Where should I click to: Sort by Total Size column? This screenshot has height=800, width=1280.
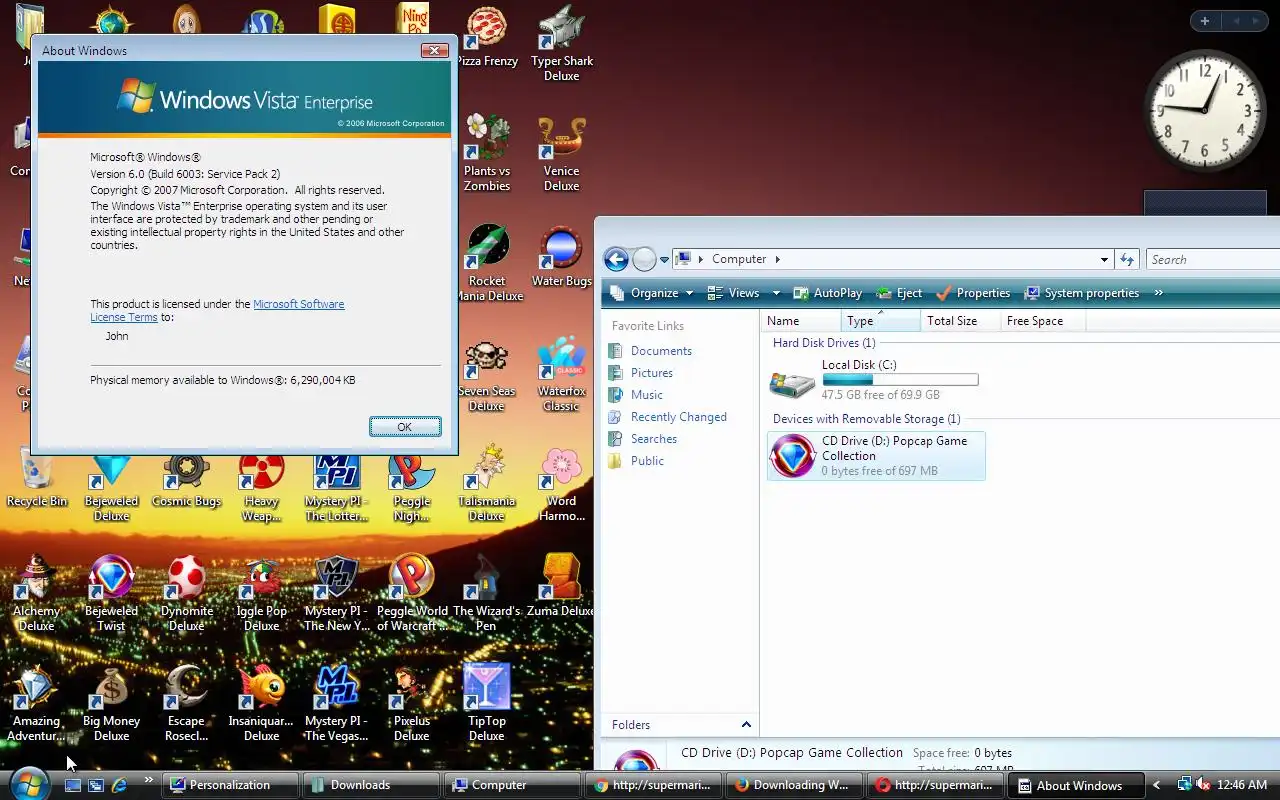pos(960,321)
